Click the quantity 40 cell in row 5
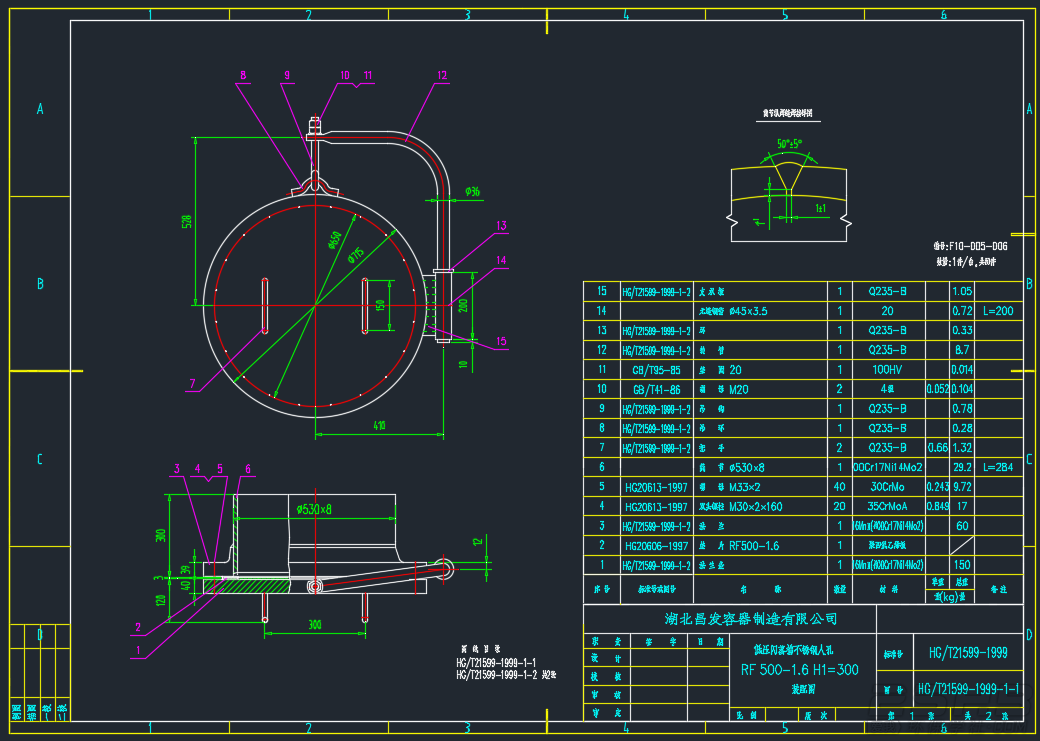The width and height of the screenshot is (1040, 741). [840, 487]
